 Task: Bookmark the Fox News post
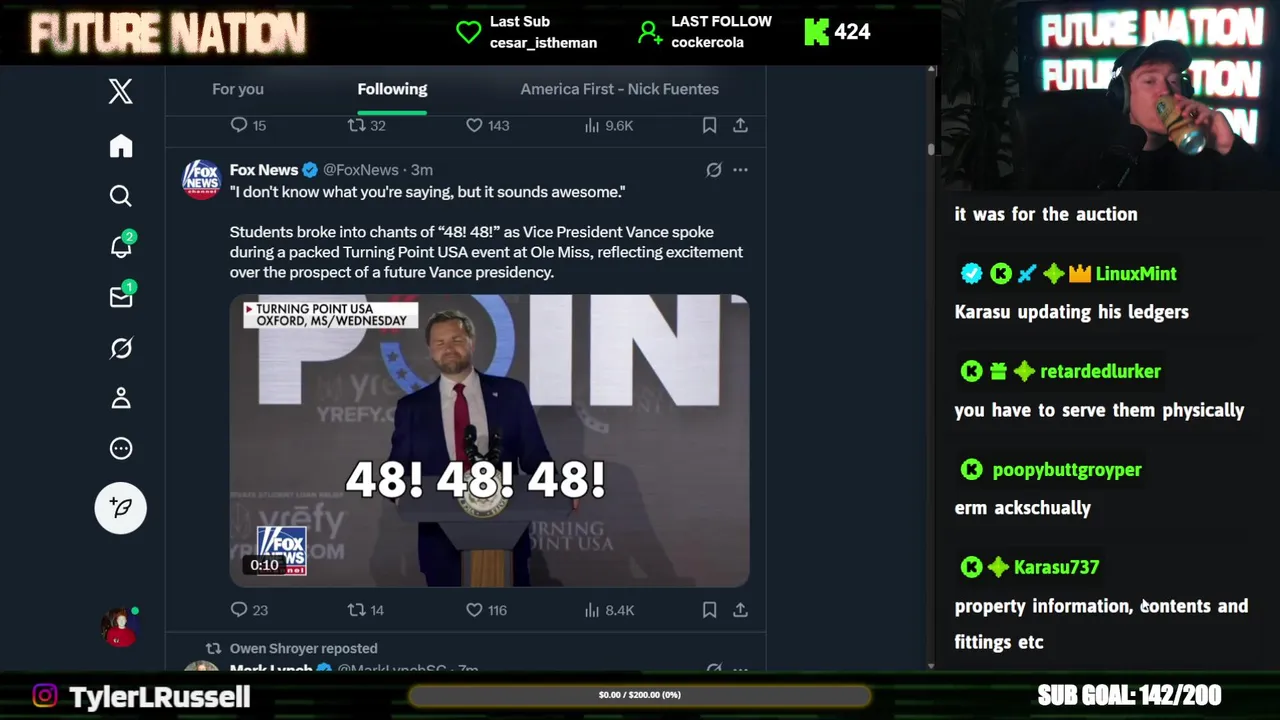(709, 610)
